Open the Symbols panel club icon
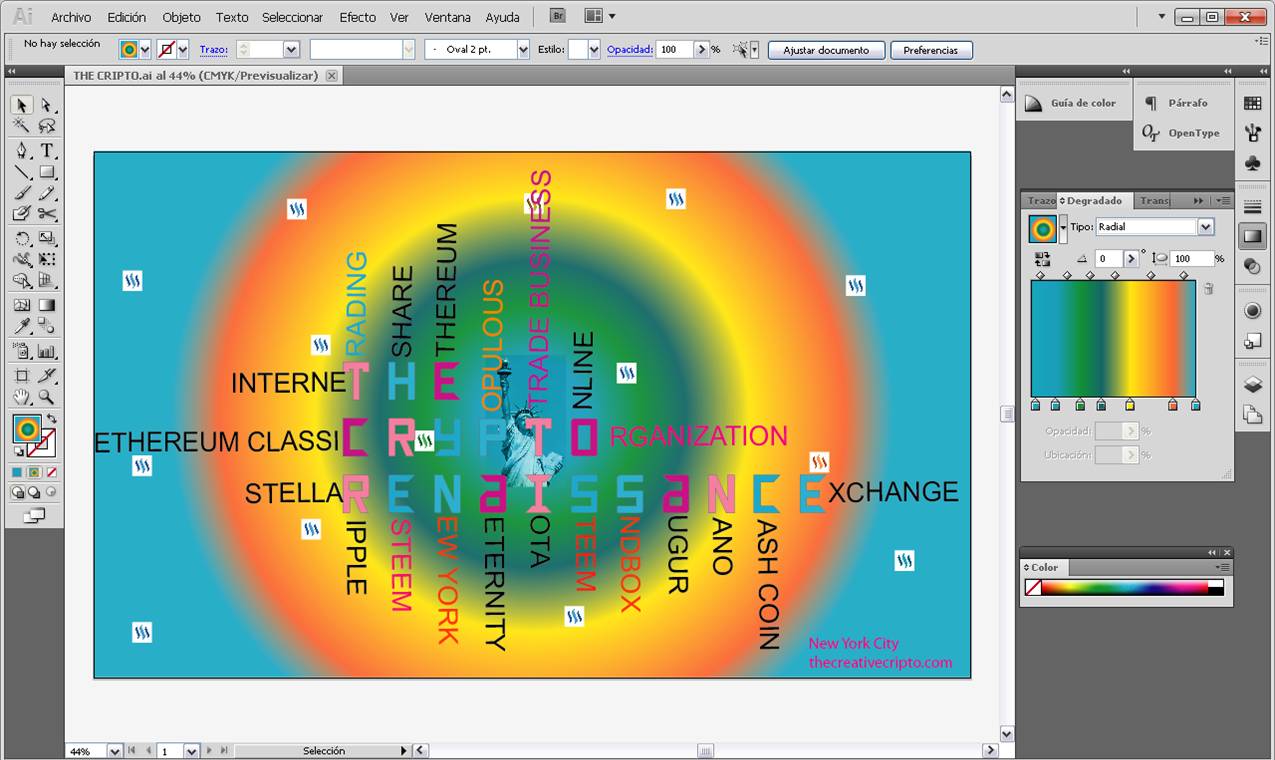 pos(1252,163)
